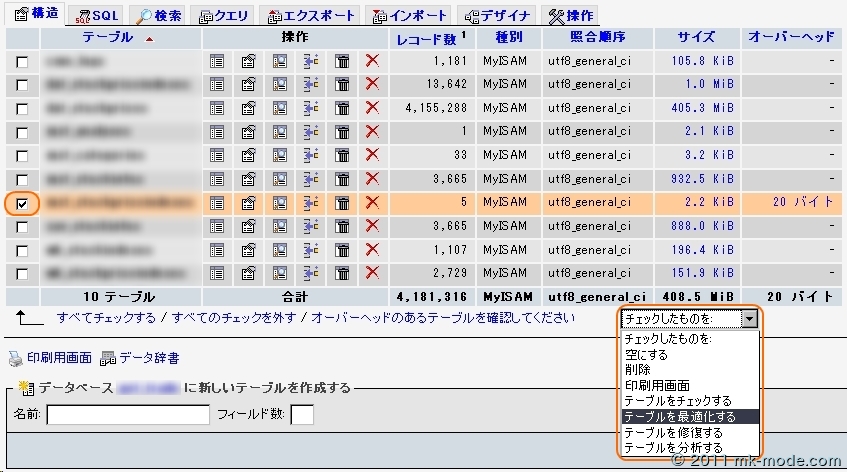Click the red X drop icon in the 5-record row
Viewport: 847px width, 472px height.
372,202
